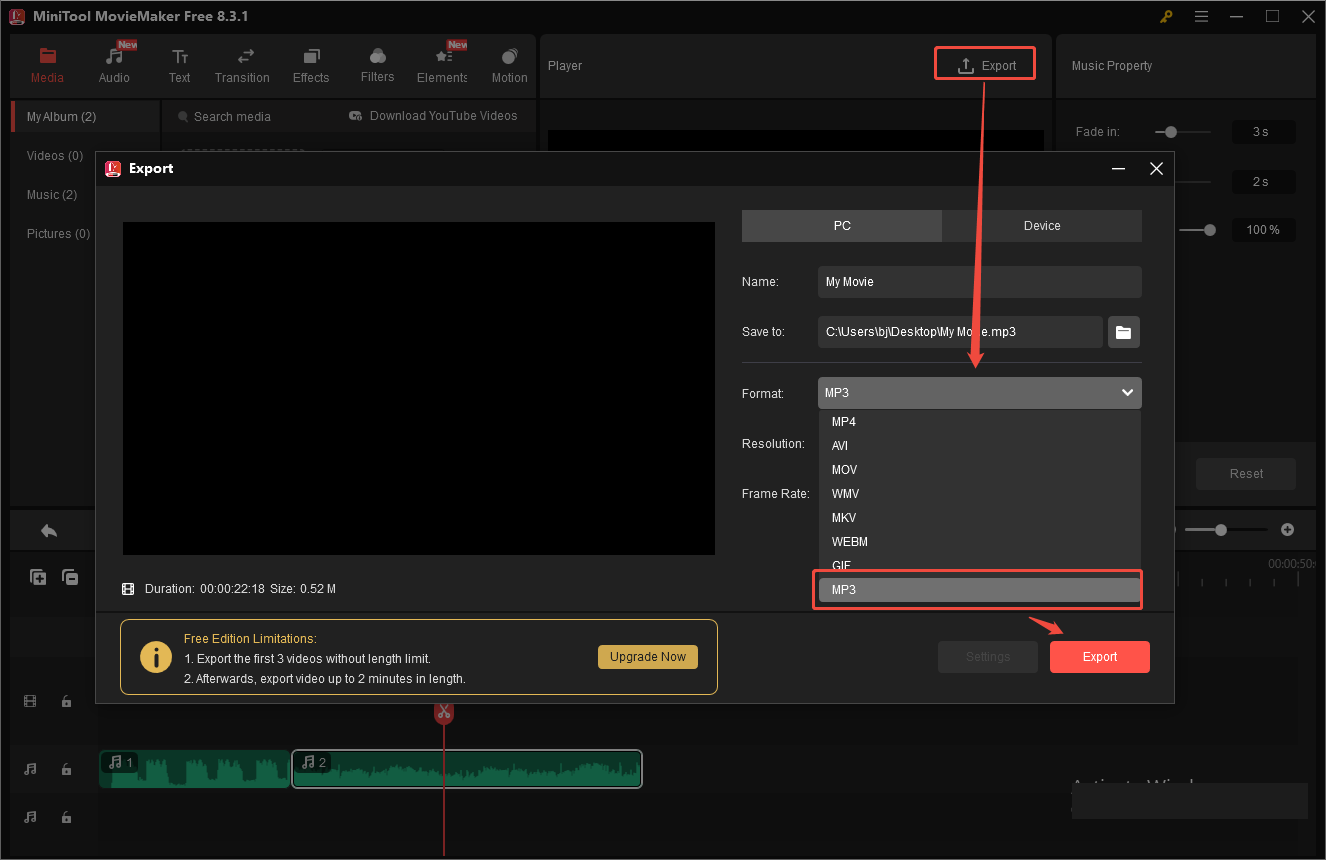Image resolution: width=1326 pixels, height=860 pixels.
Task: Open the Media panel
Action: coord(47,63)
